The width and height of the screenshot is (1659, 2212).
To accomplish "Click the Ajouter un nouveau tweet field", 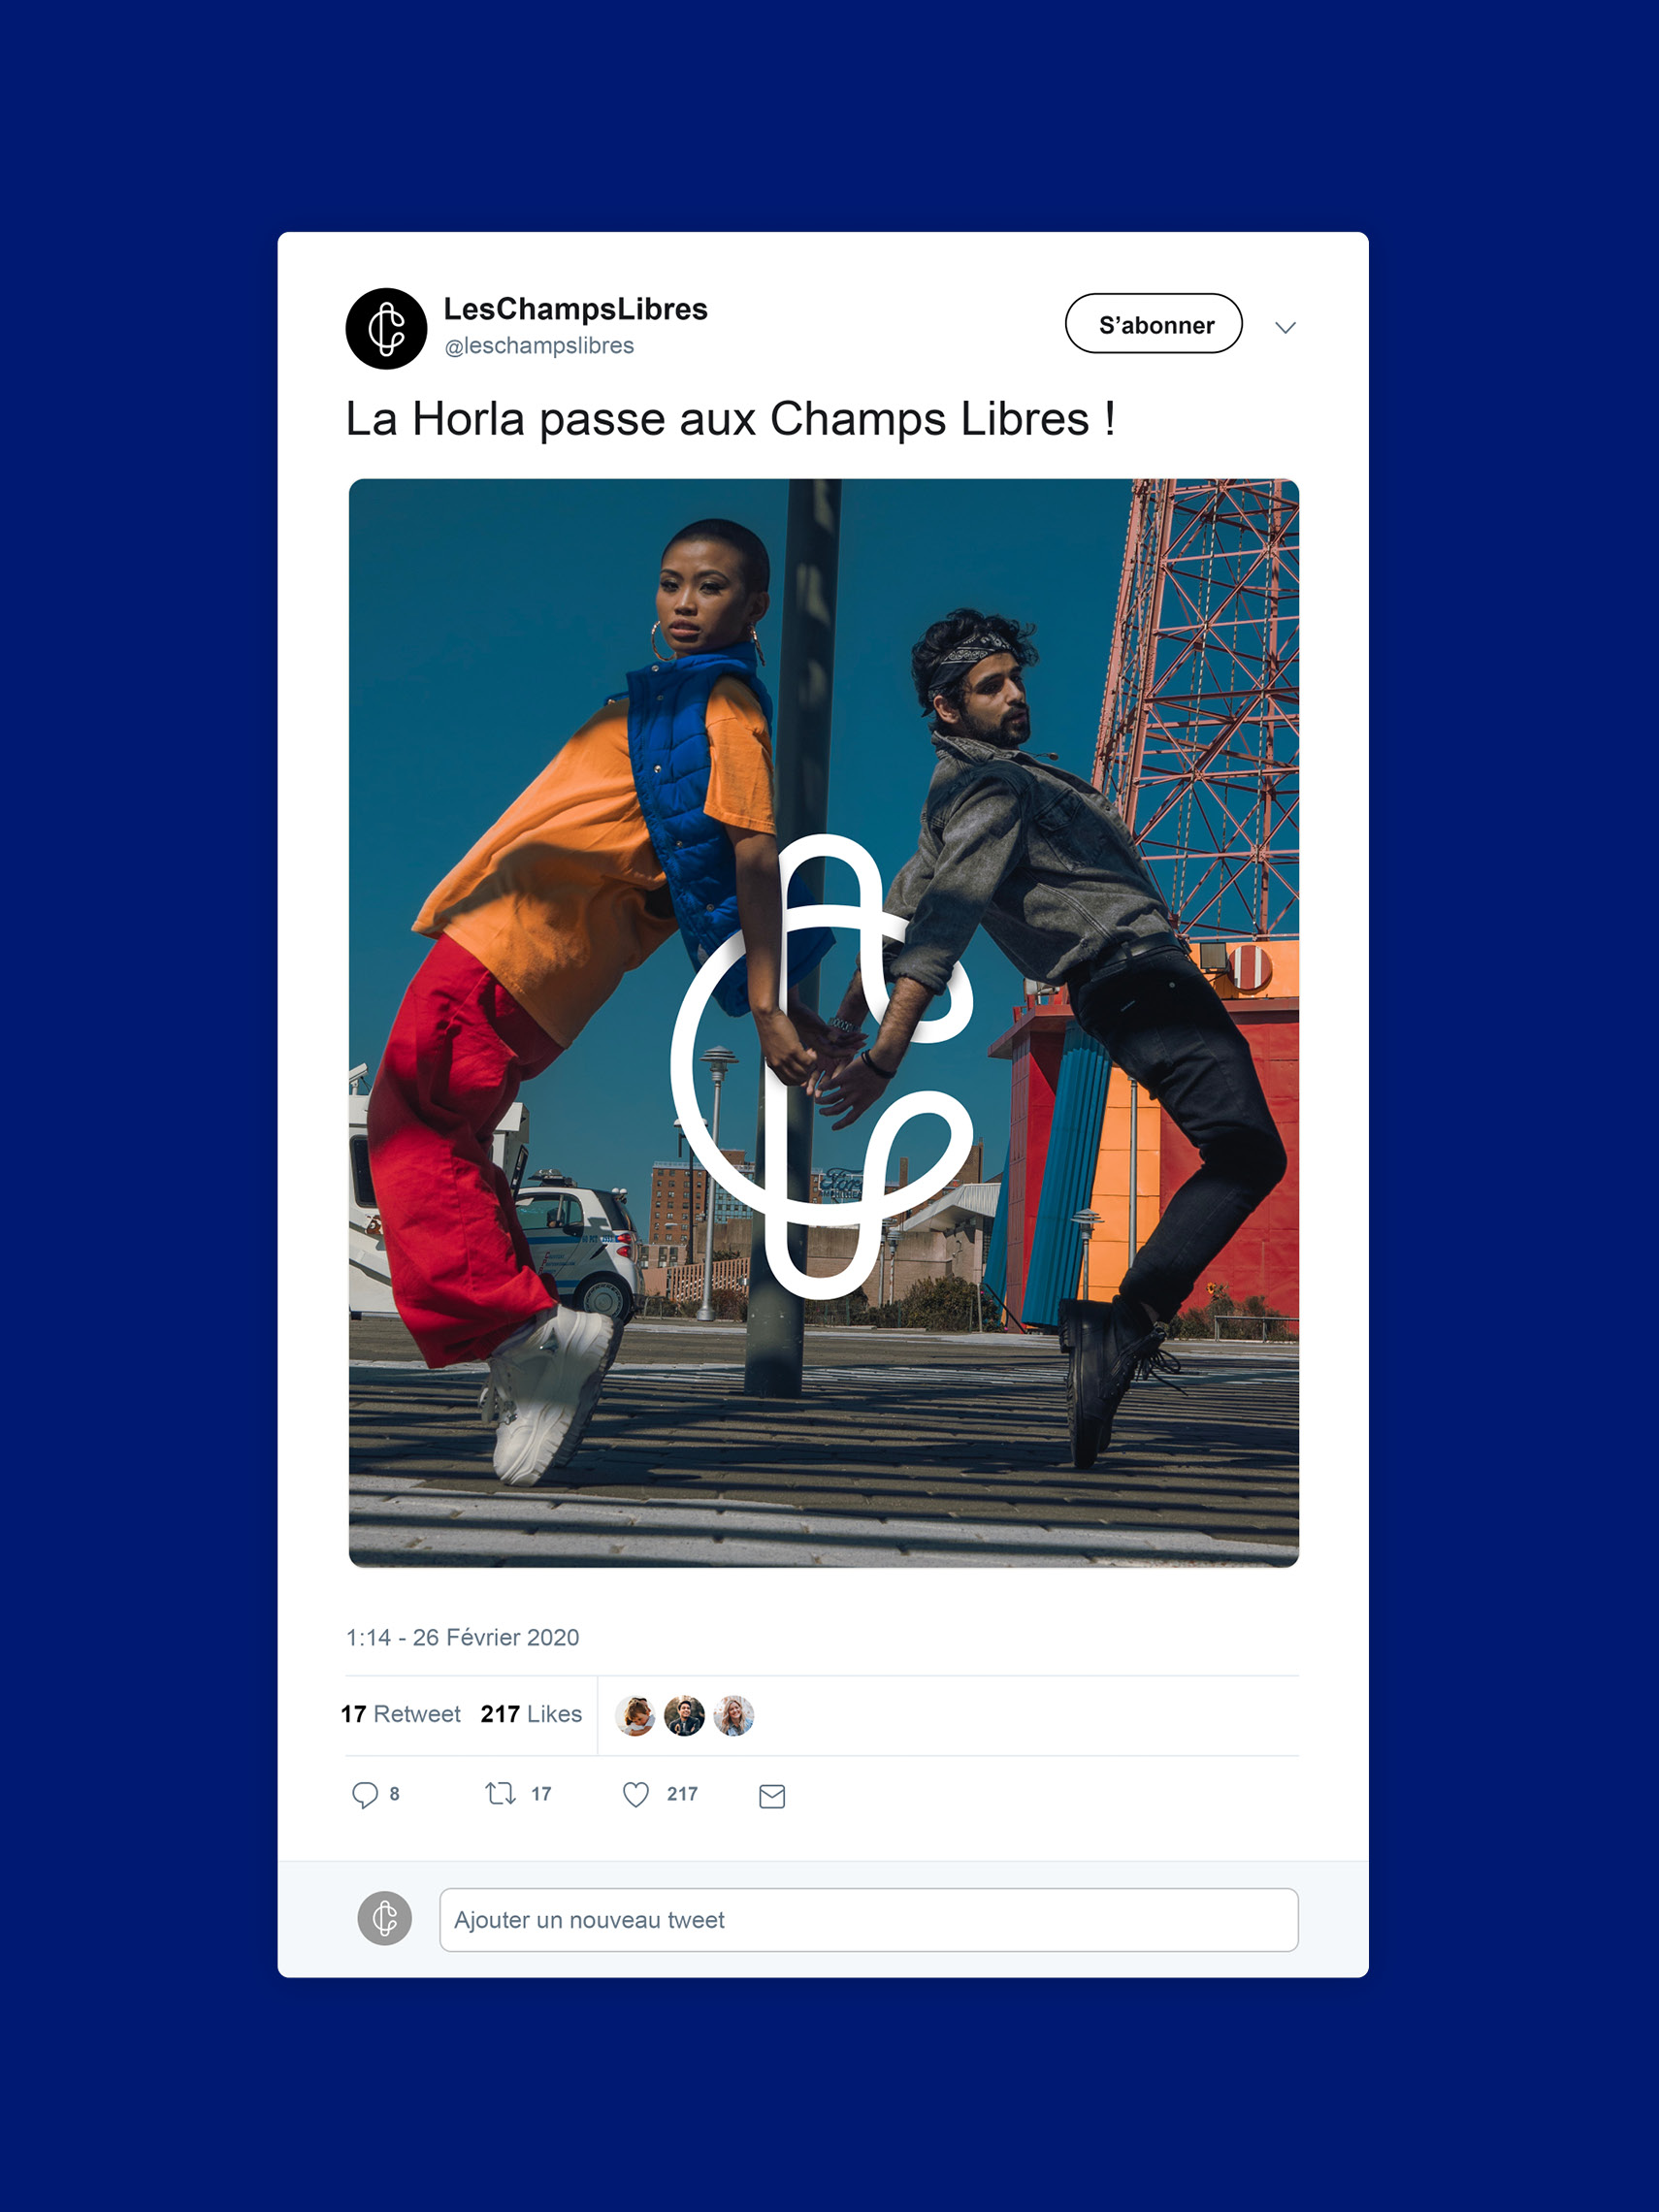I will point(869,1920).
